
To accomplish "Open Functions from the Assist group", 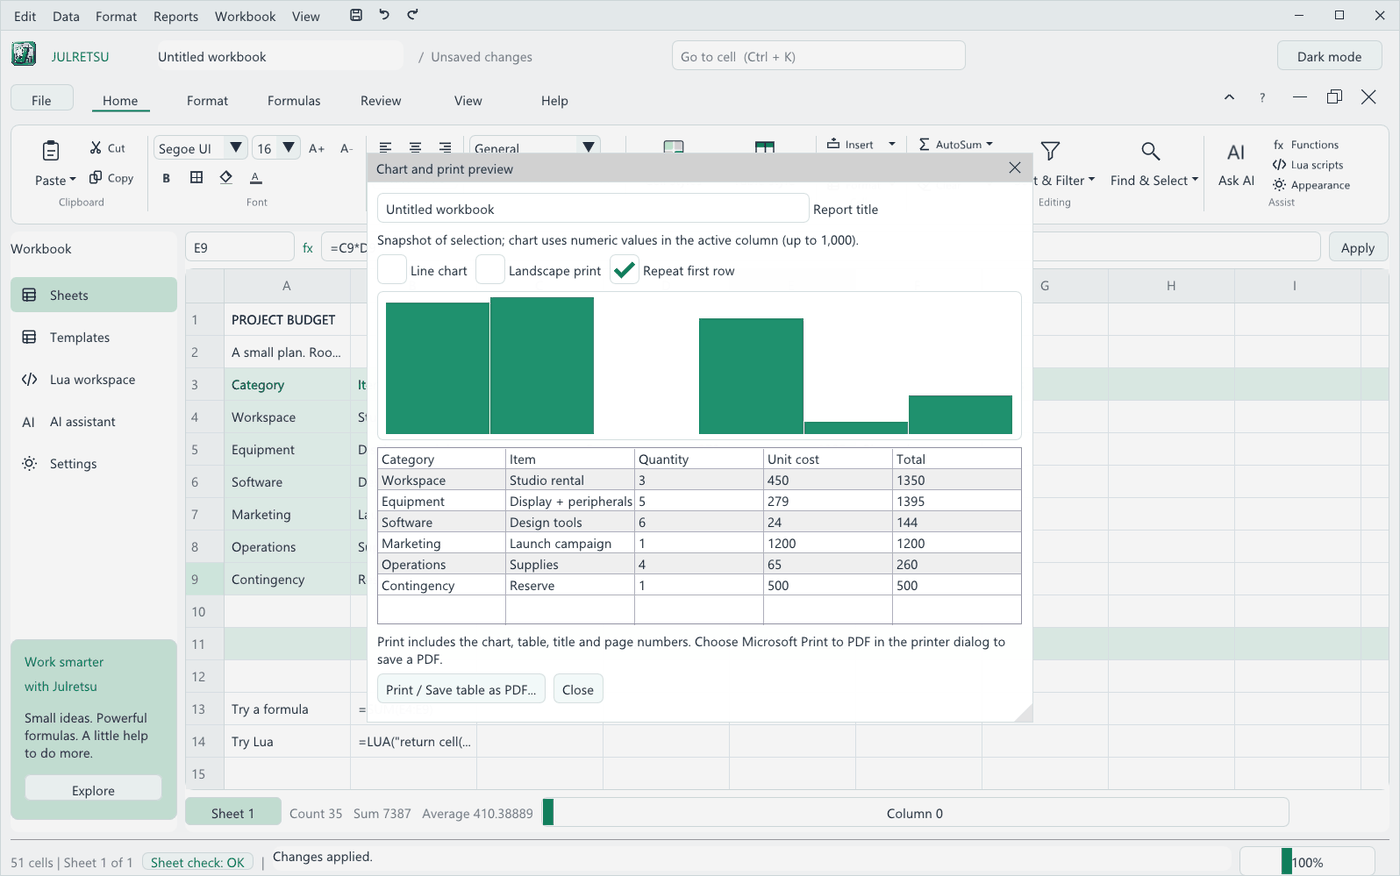I will tap(1306, 145).
